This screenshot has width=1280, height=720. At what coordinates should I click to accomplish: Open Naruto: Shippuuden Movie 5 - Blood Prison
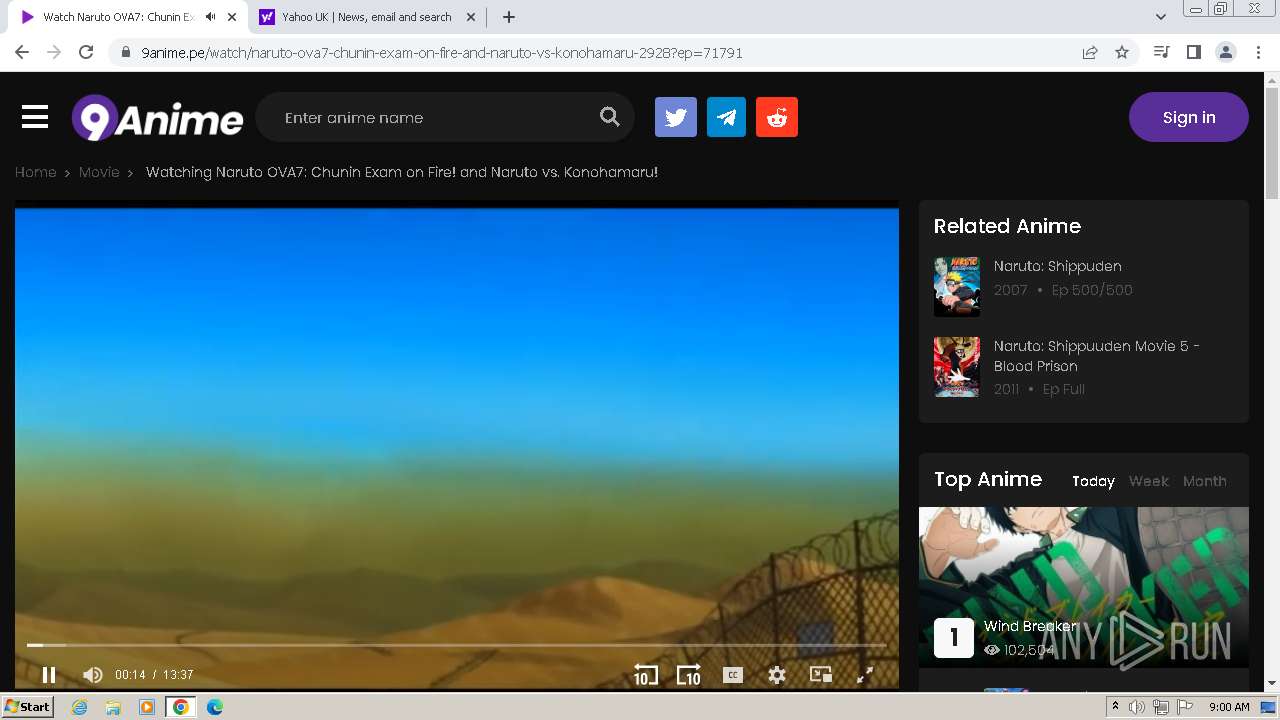(1097, 356)
